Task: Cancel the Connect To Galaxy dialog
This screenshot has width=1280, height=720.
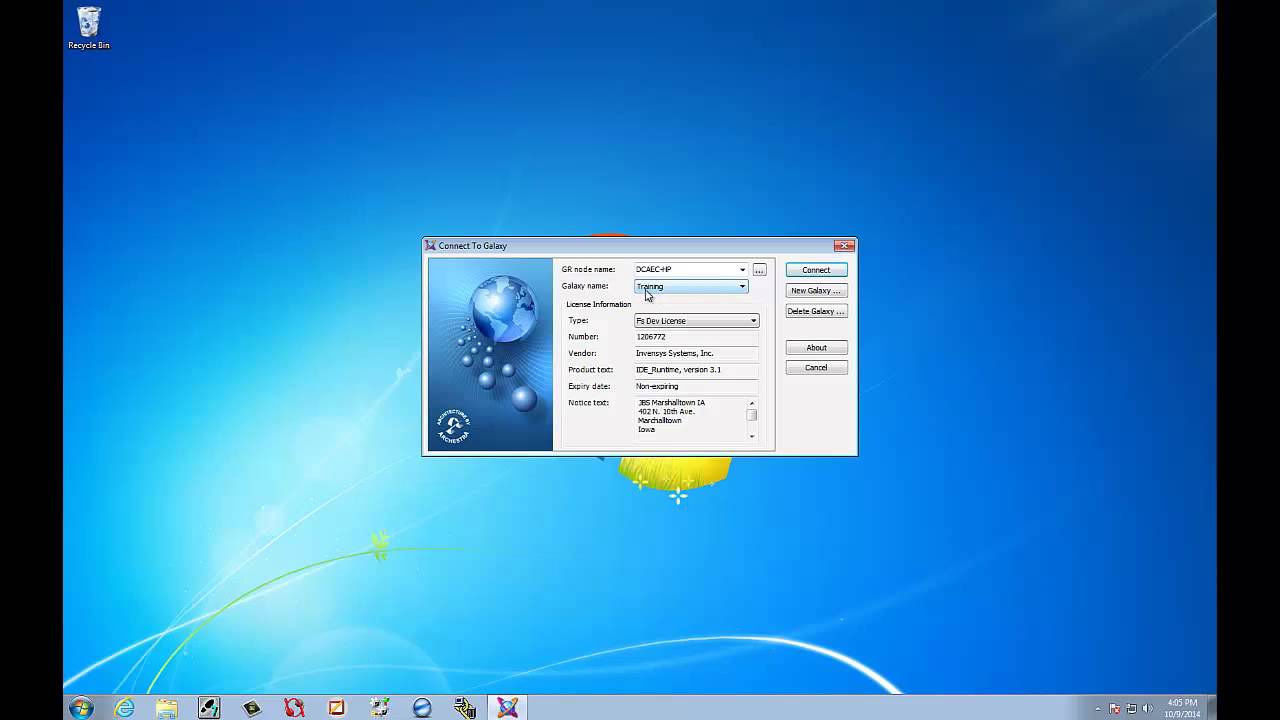Action: click(x=816, y=368)
